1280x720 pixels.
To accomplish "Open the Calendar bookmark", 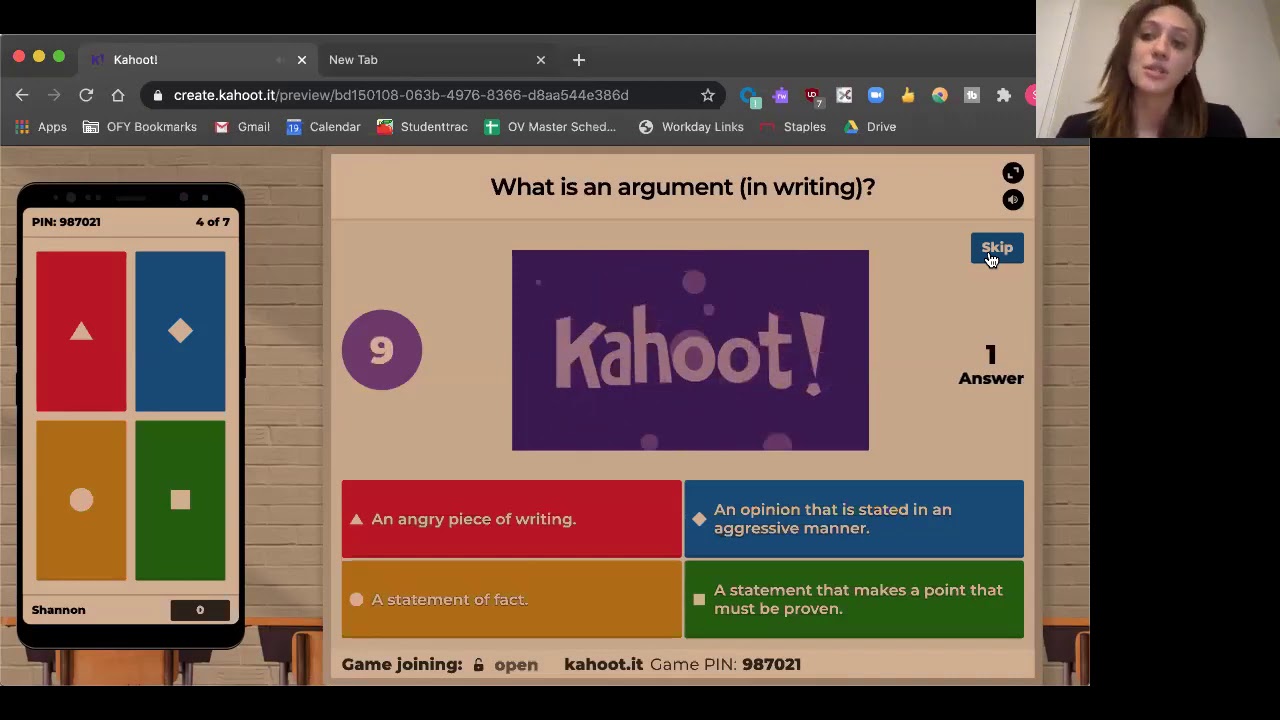I will [323, 127].
